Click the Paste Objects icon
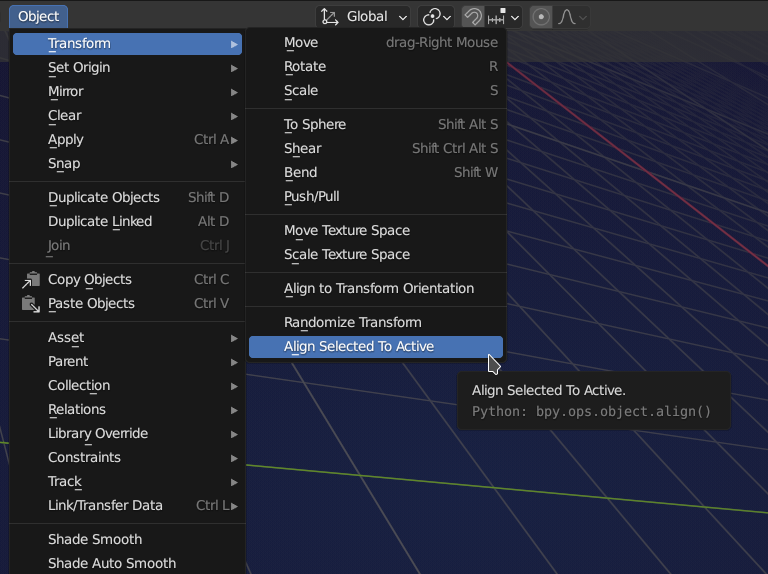This screenshot has height=574, width=768. (31, 304)
